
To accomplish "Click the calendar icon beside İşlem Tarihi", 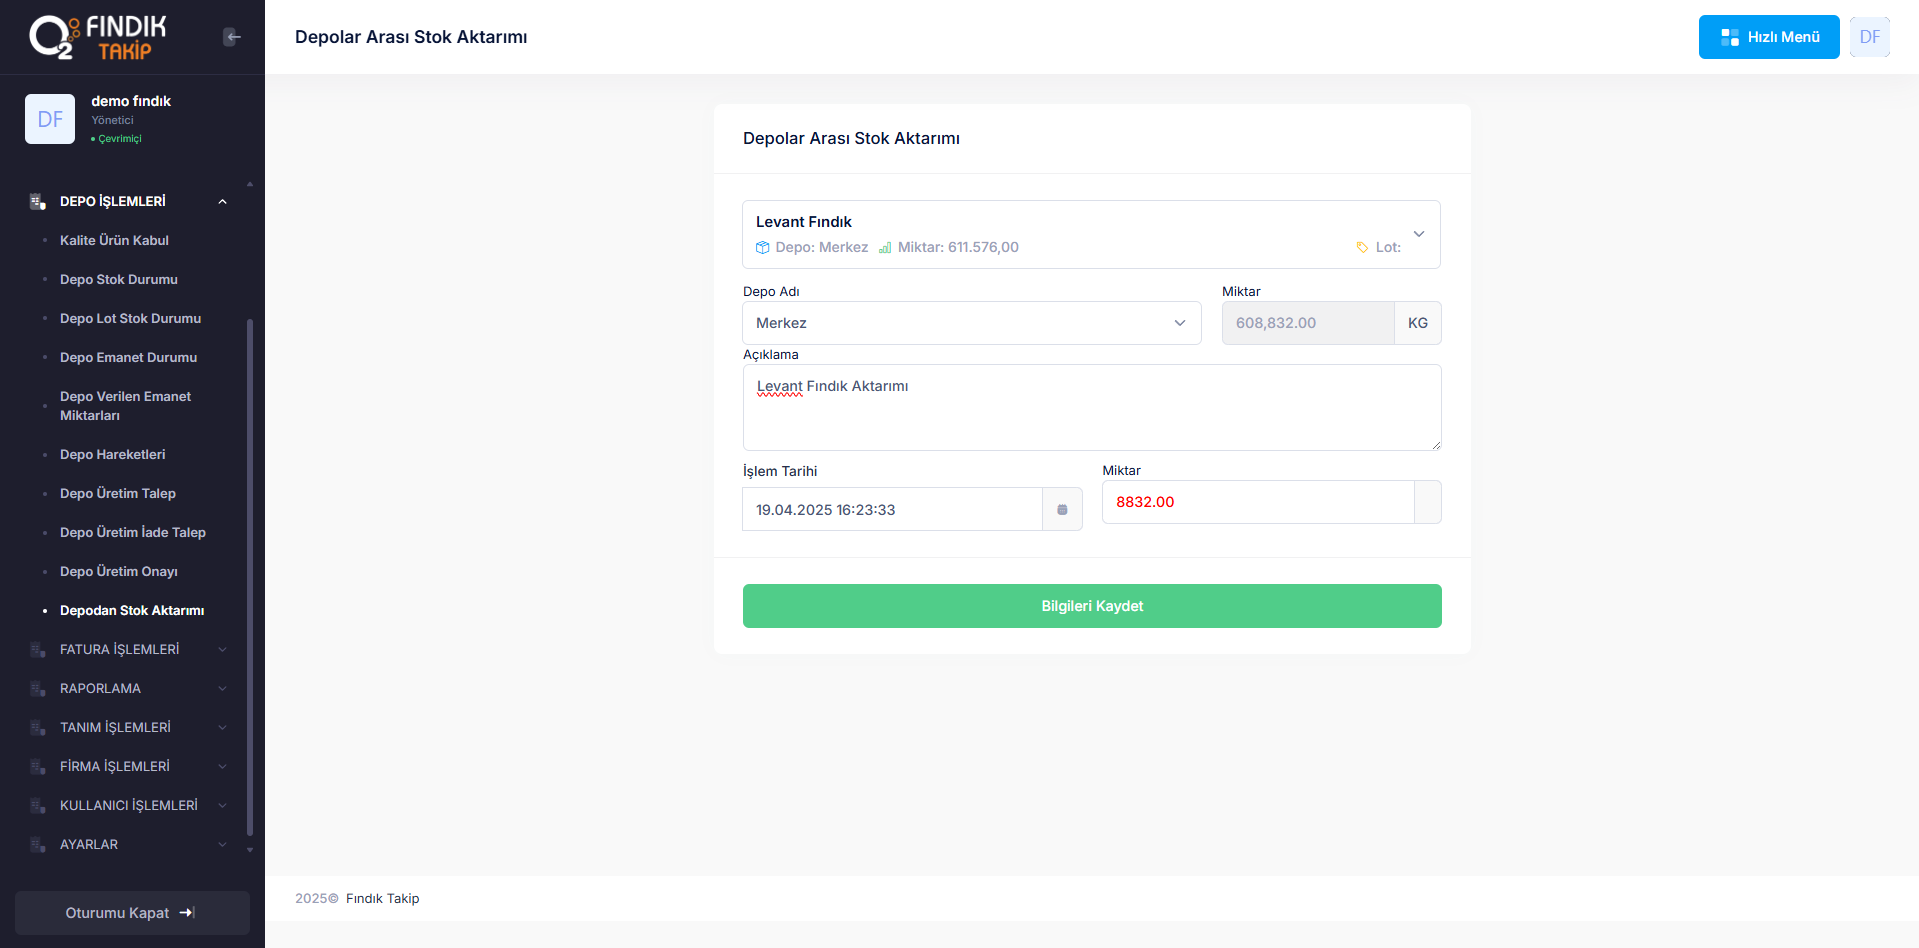I will pyautogui.click(x=1062, y=510).
